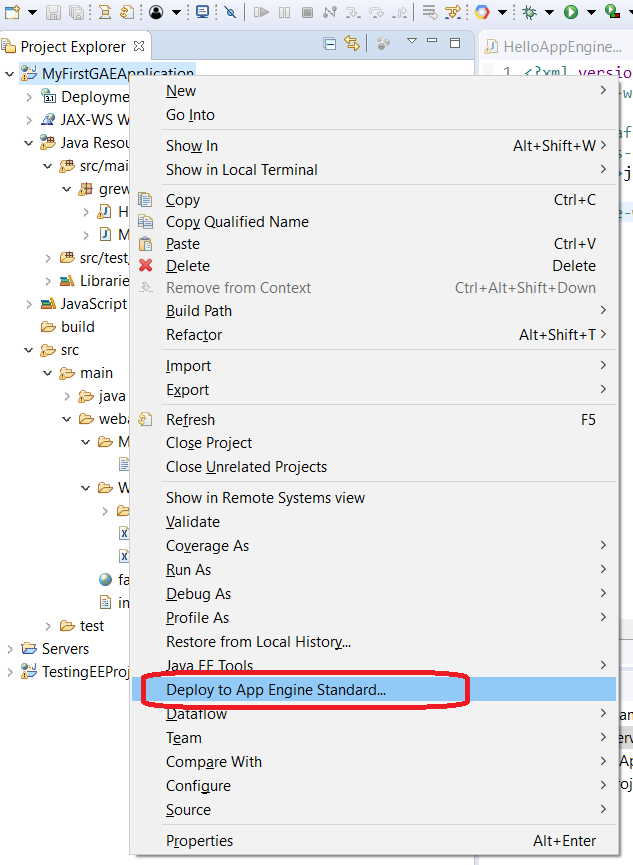Select Deploy to App Engine Standard
The image size is (633, 865).
pos(276,690)
